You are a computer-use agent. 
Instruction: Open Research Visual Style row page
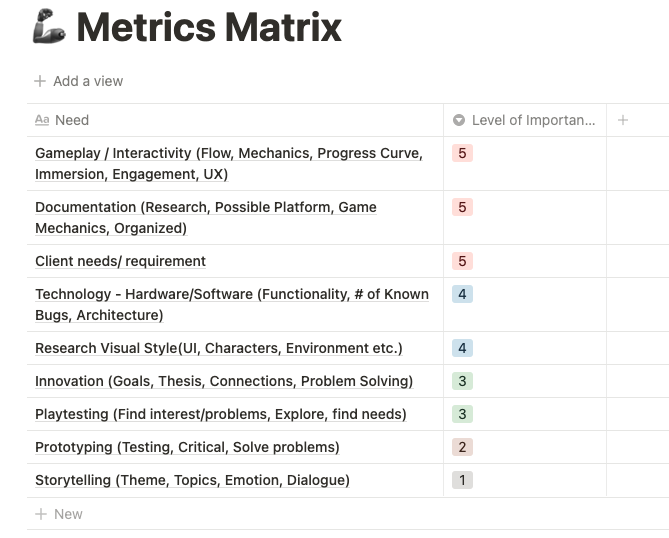click(218, 348)
